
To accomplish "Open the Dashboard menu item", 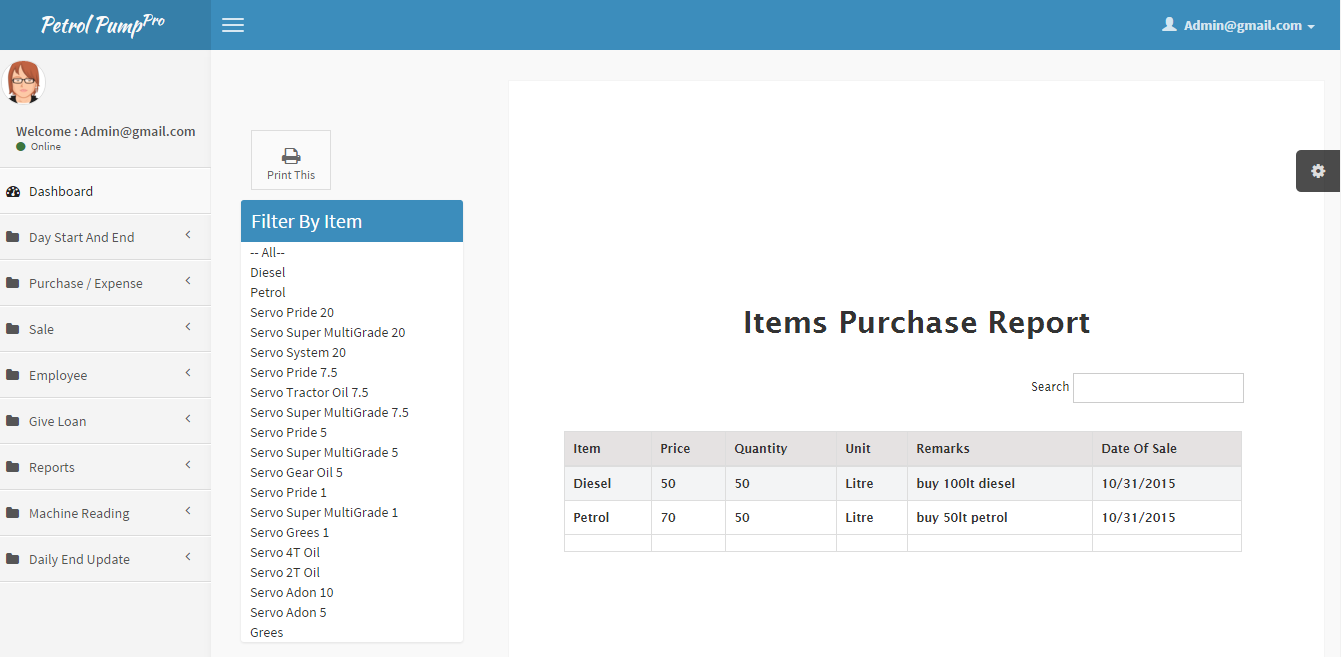I will pyautogui.click(x=105, y=191).
